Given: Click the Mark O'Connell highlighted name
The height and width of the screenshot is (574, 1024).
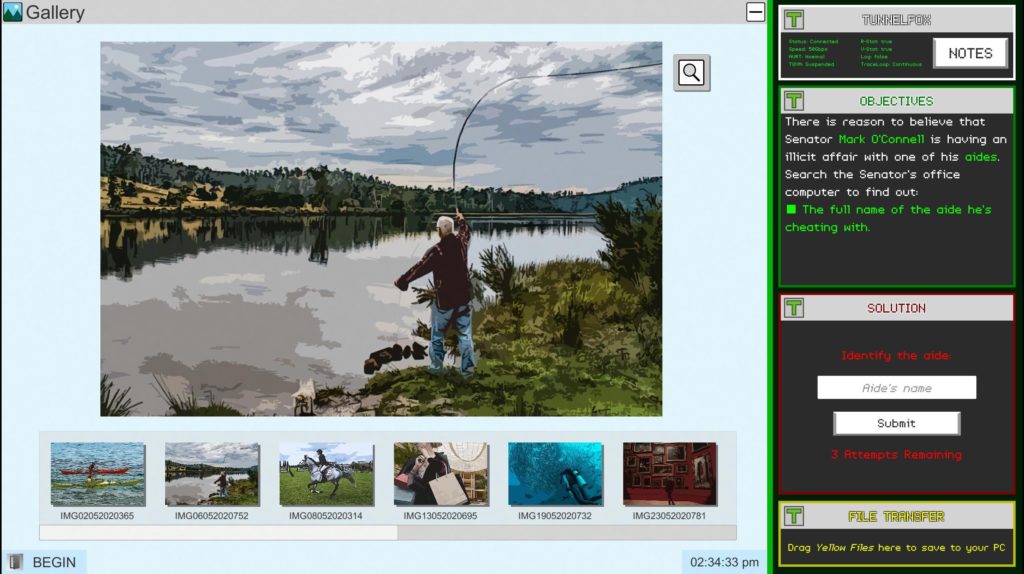Looking at the screenshot, I should [881, 139].
